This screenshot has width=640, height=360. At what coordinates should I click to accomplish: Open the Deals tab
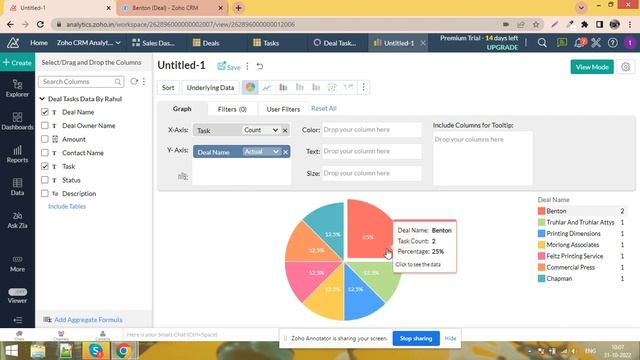point(206,43)
